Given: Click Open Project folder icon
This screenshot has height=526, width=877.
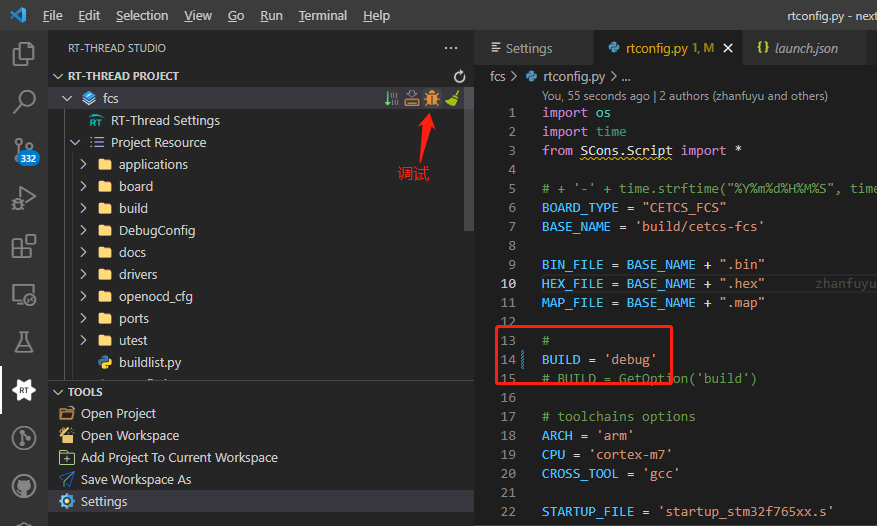Looking at the screenshot, I should tap(67, 414).
